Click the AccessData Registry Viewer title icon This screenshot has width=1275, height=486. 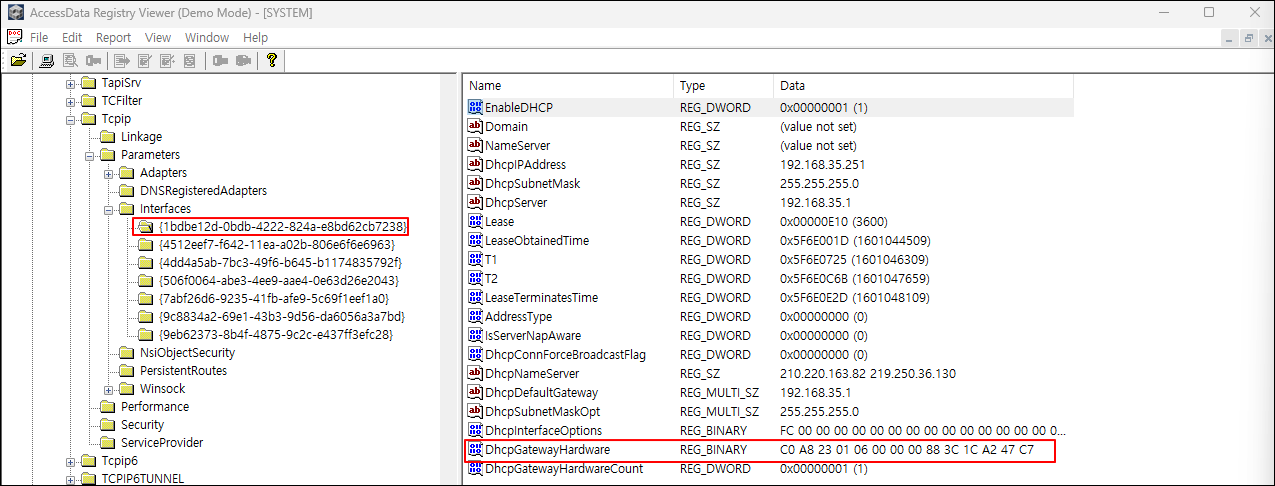[14, 12]
